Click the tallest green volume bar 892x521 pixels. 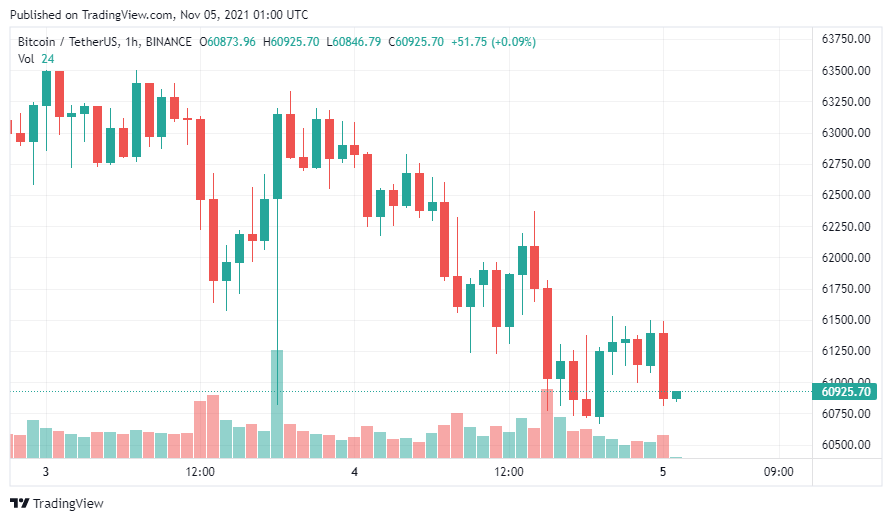pos(277,404)
